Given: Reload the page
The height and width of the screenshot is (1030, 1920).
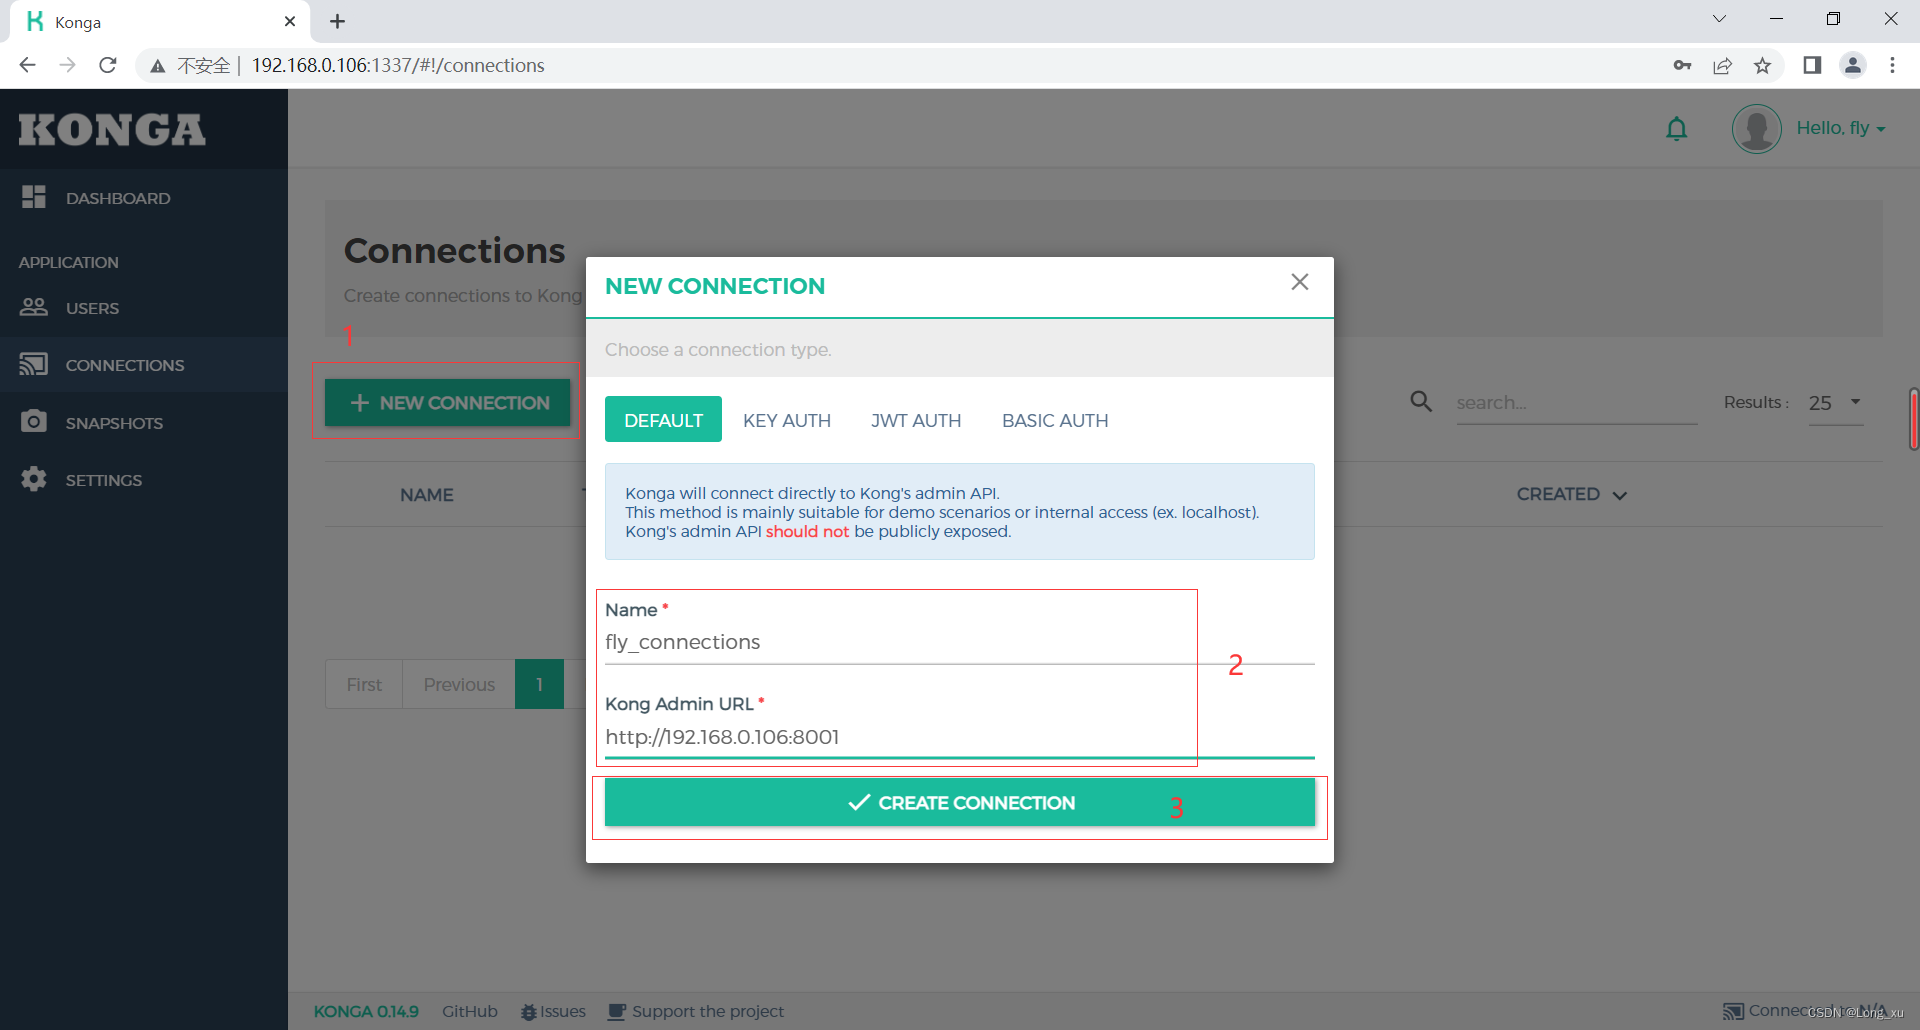Looking at the screenshot, I should click(x=108, y=65).
